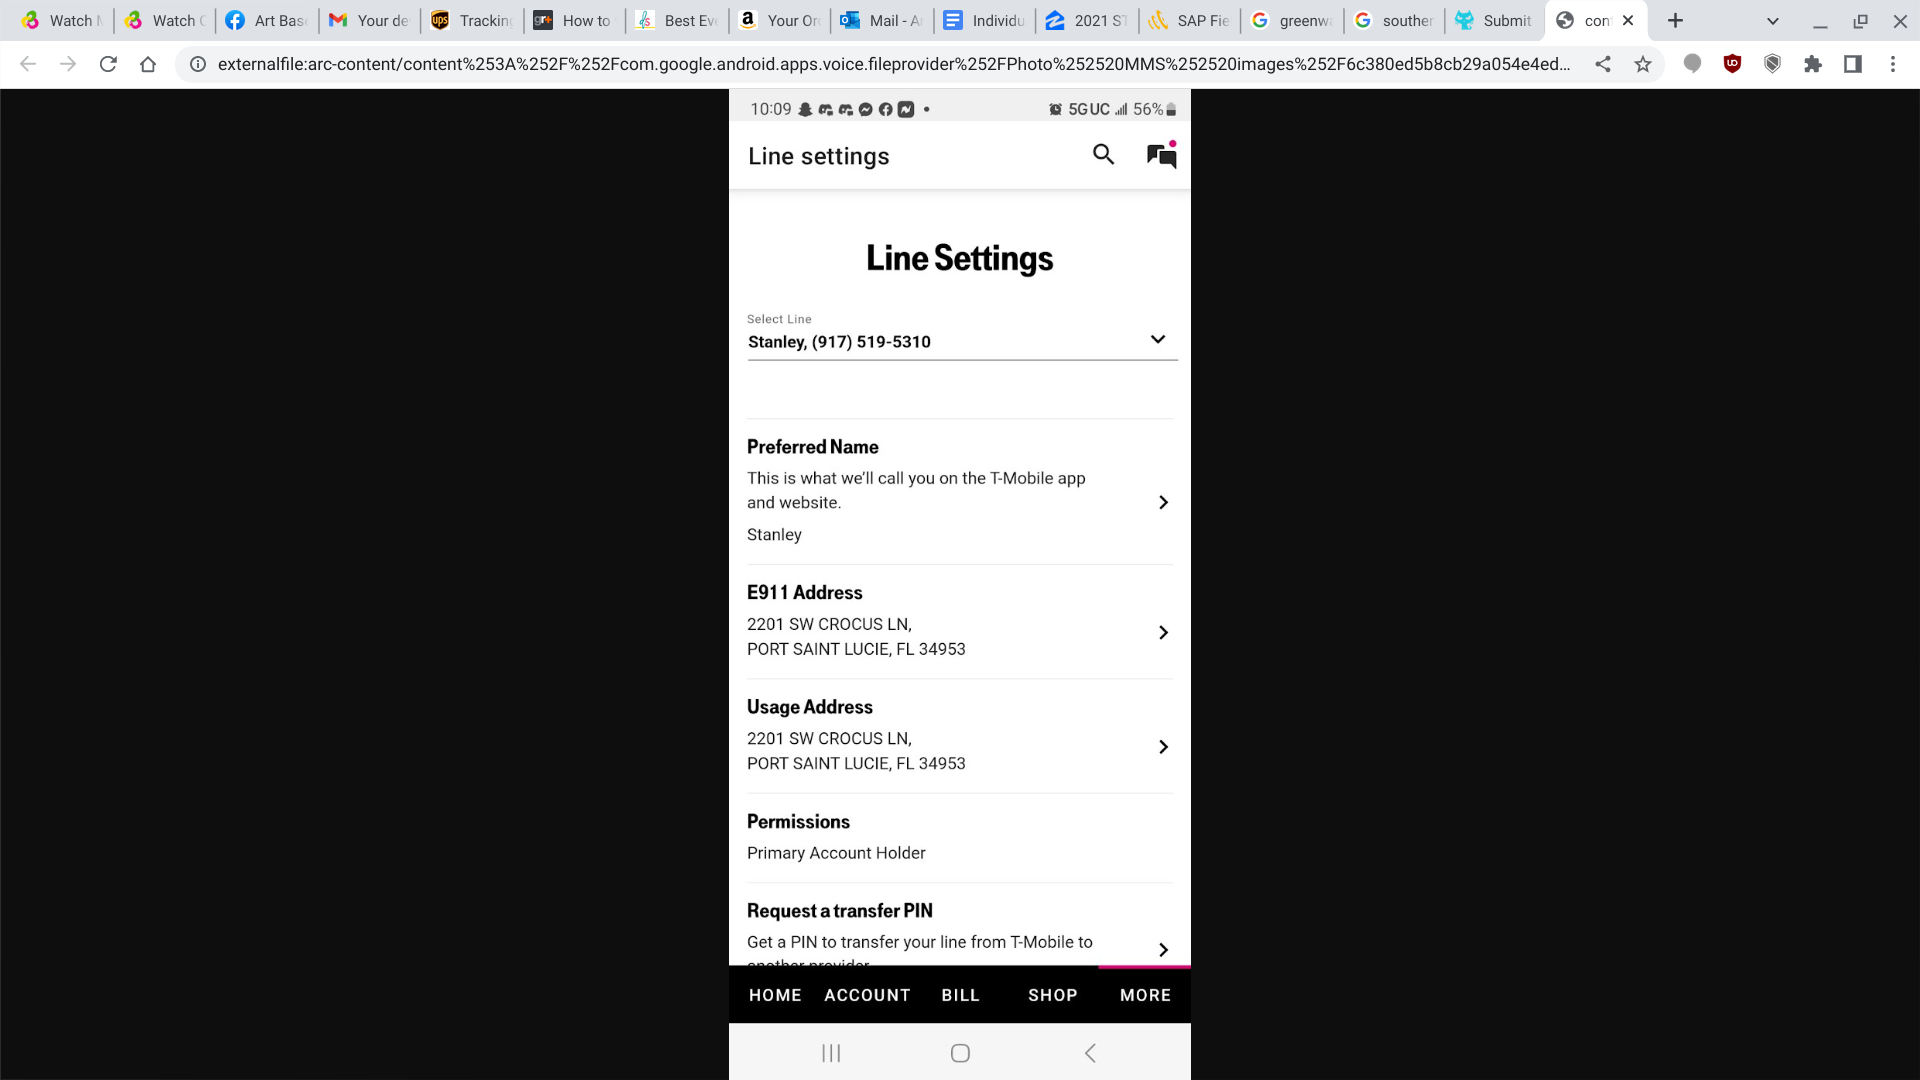The height and width of the screenshot is (1080, 1920).
Task: Switch to the BILL tab
Action: pyautogui.click(x=960, y=995)
